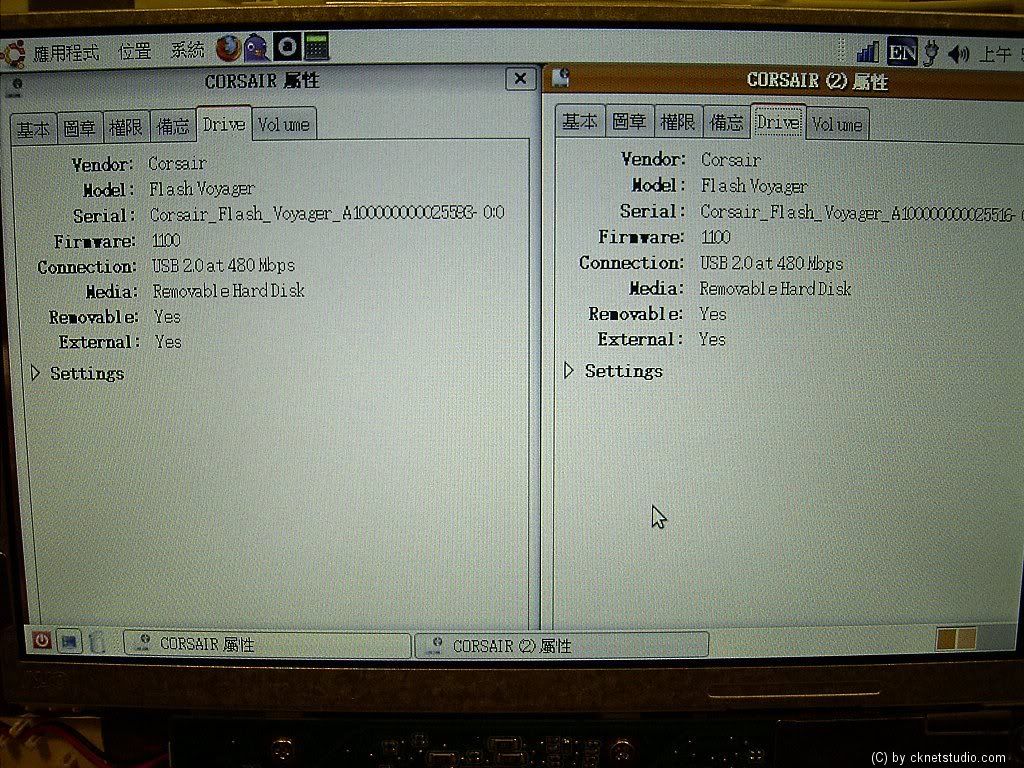This screenshot has height=768, width=1024.
Task: Open the 系統 menu
Action: click(x=187, y=50)
